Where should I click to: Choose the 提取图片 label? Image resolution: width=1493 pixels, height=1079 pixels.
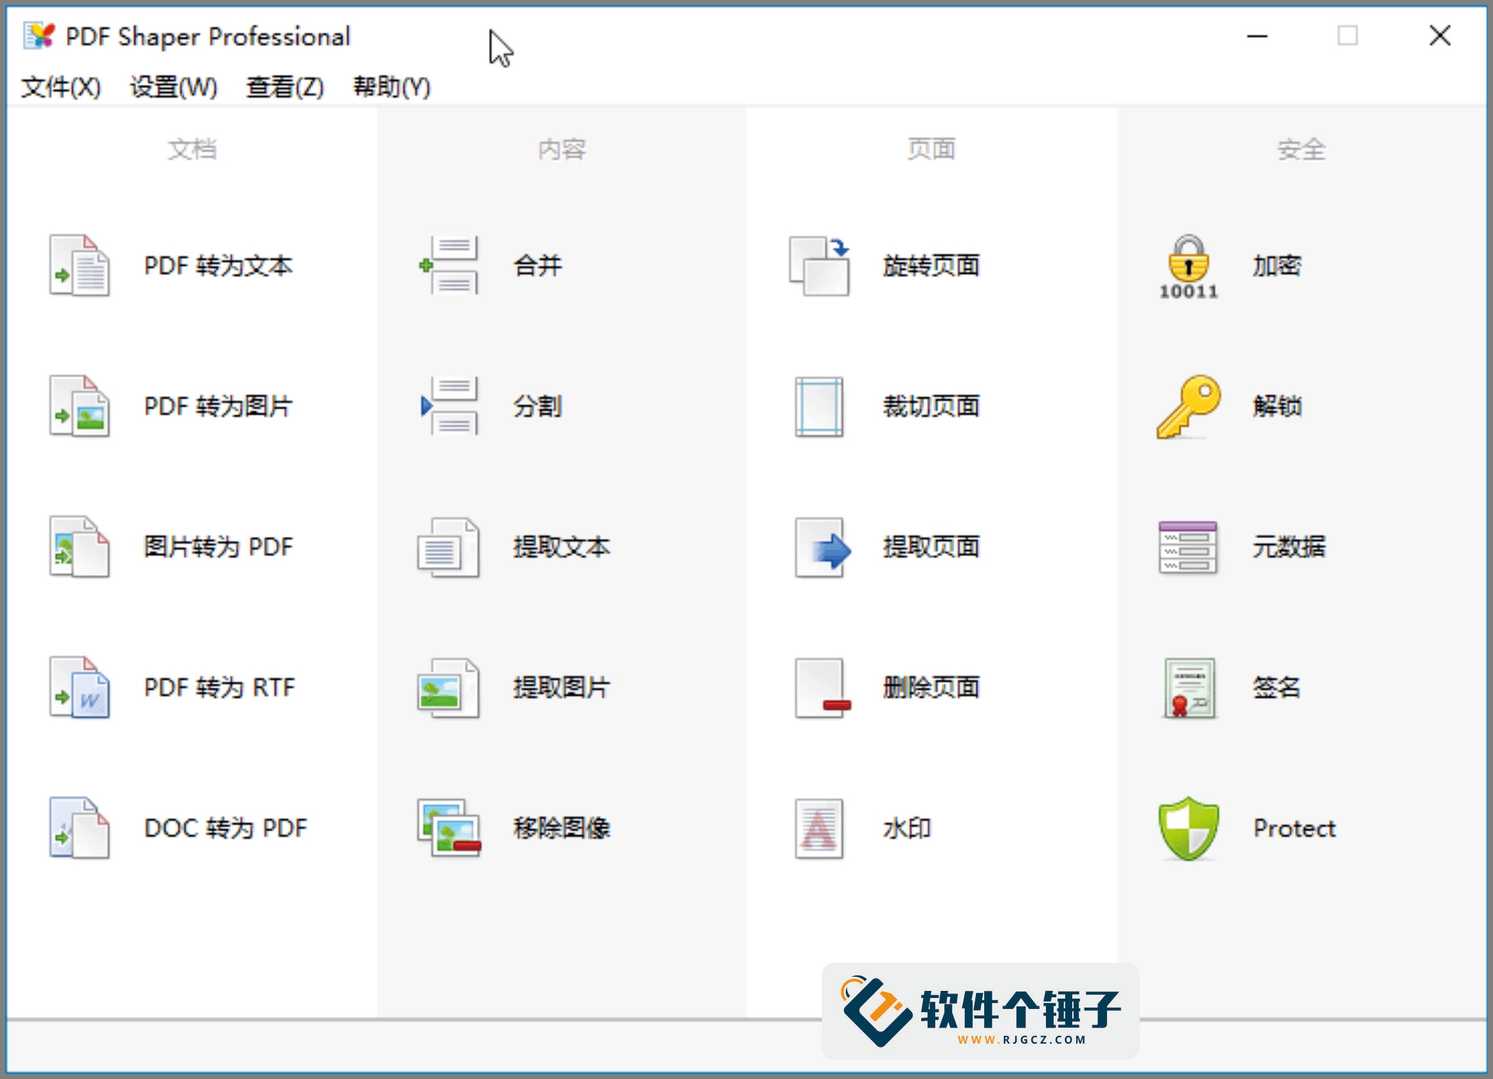point(562,688)
